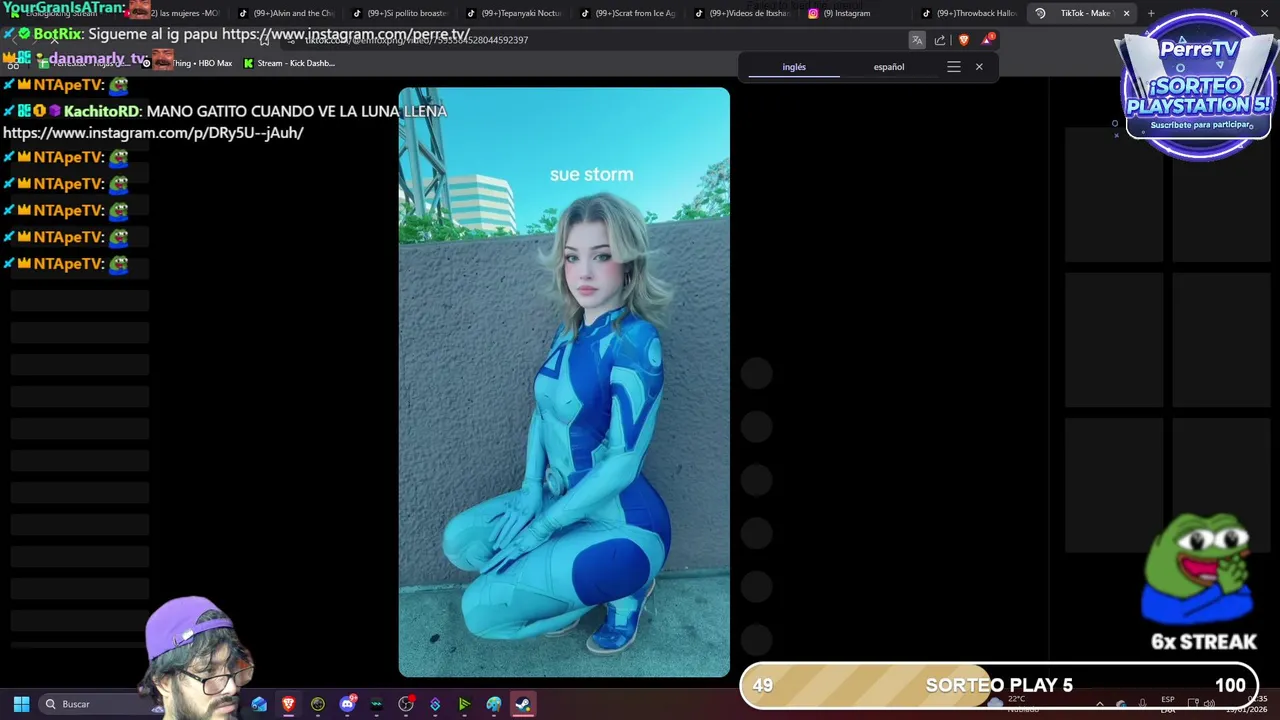1280x720 pixels.
Task: Click the share icon in the address bar
Action: click(940, 40)
